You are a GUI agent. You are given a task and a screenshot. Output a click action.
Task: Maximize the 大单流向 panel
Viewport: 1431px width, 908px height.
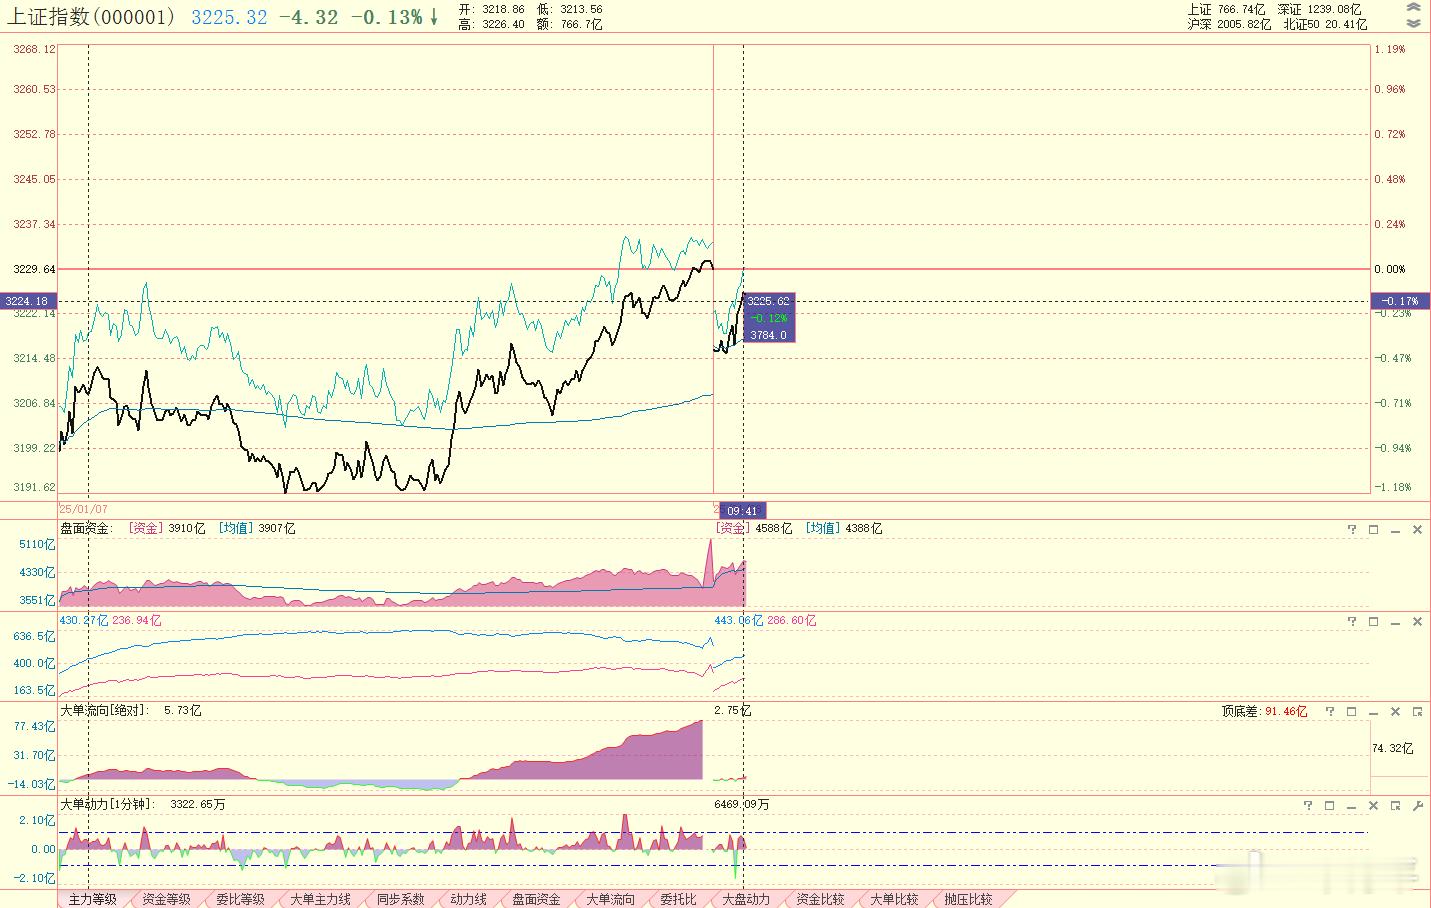pos(1351,711)
